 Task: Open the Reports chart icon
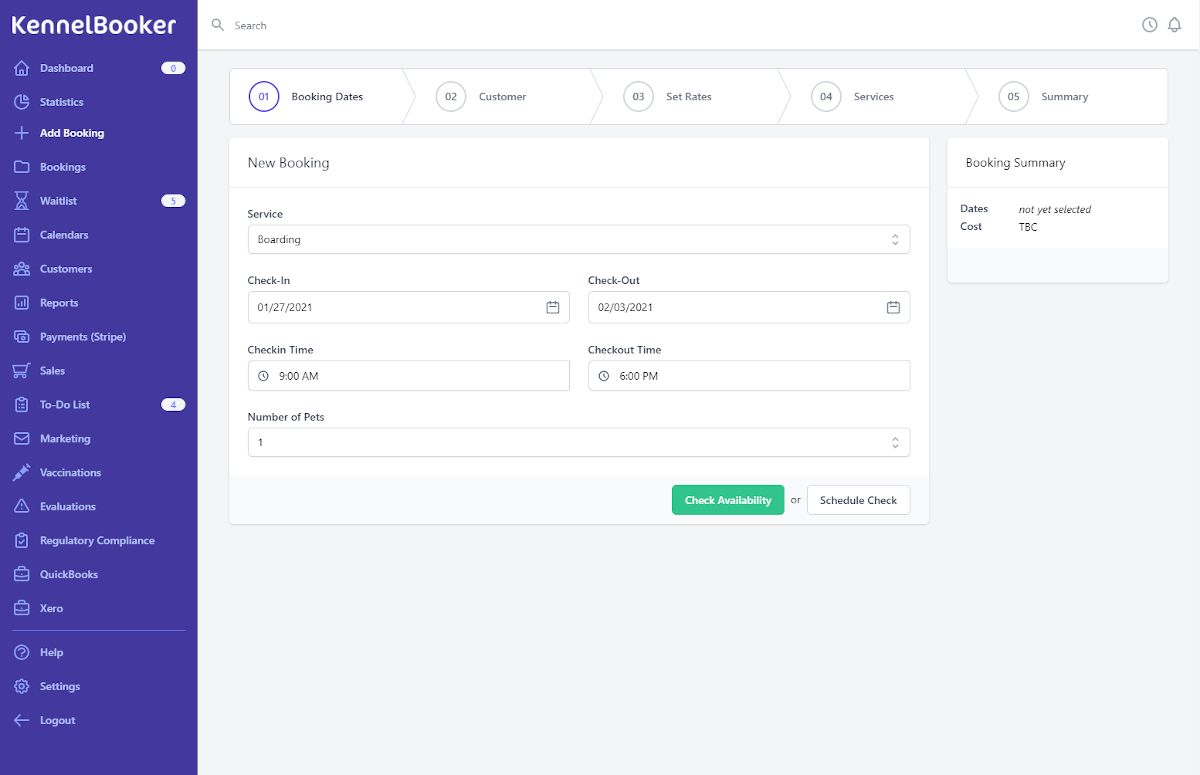coord(22,303)
